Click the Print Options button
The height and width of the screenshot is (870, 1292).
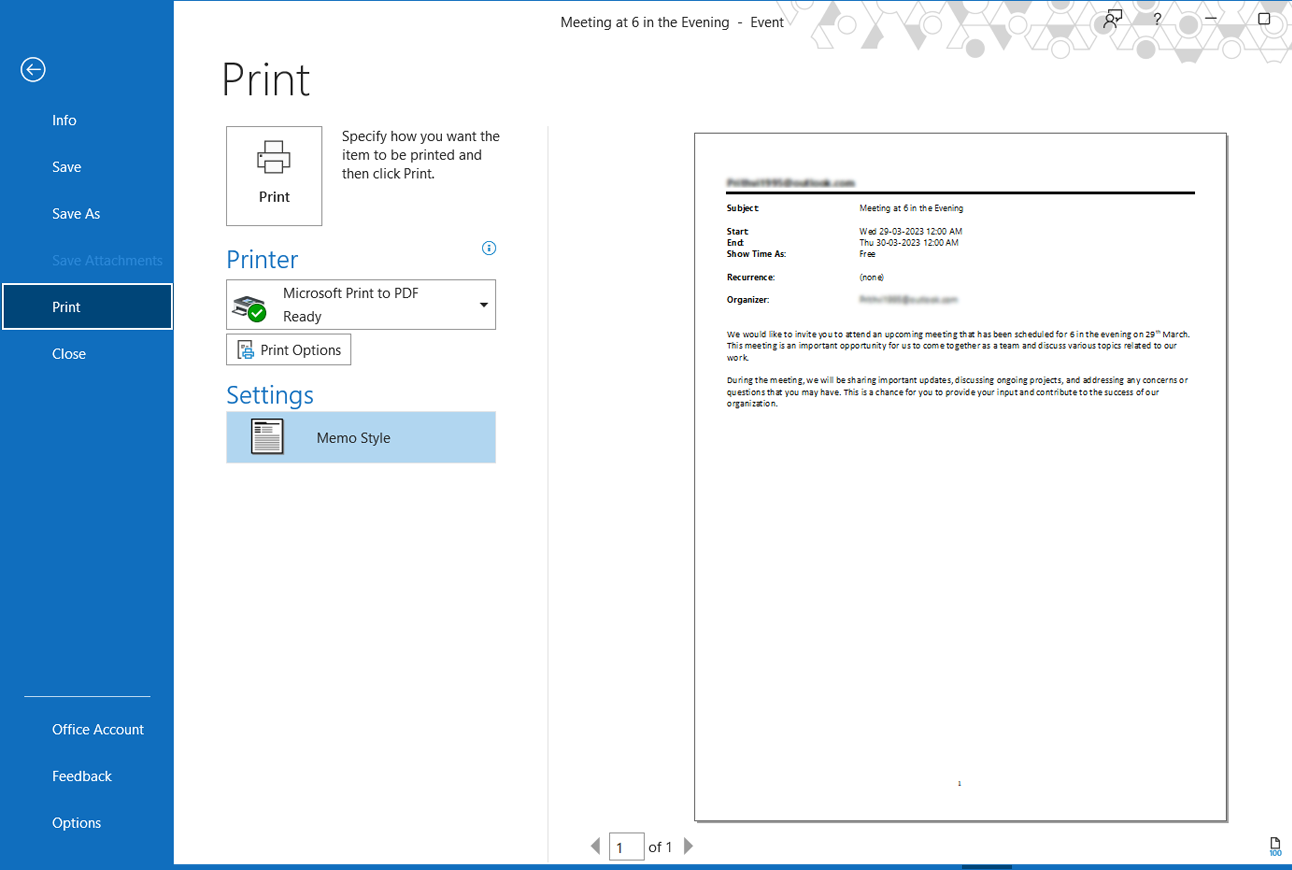(288, 349)
